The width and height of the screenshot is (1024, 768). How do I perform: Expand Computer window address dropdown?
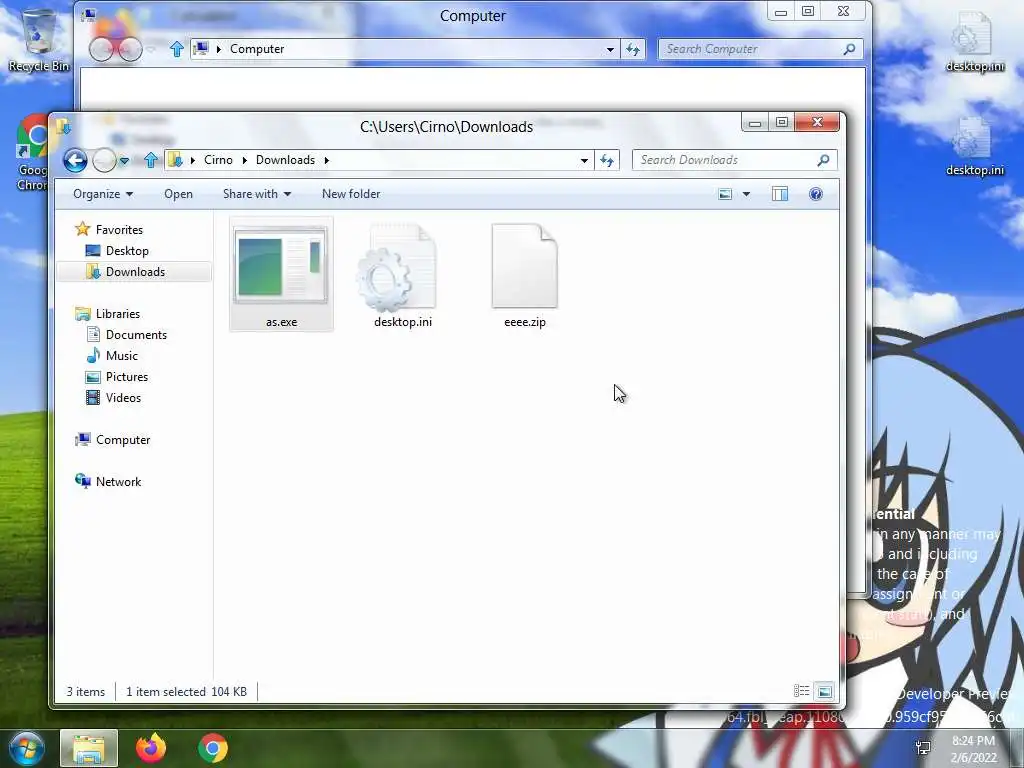coord(610,49)
